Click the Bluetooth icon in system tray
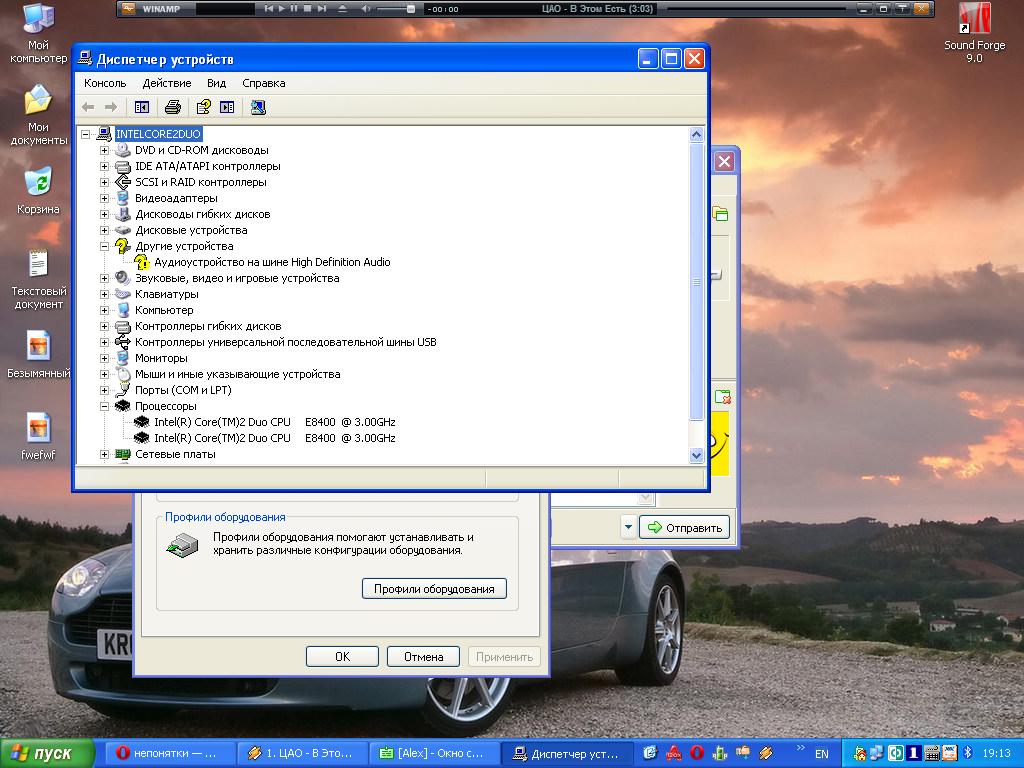 click(967, 753)
